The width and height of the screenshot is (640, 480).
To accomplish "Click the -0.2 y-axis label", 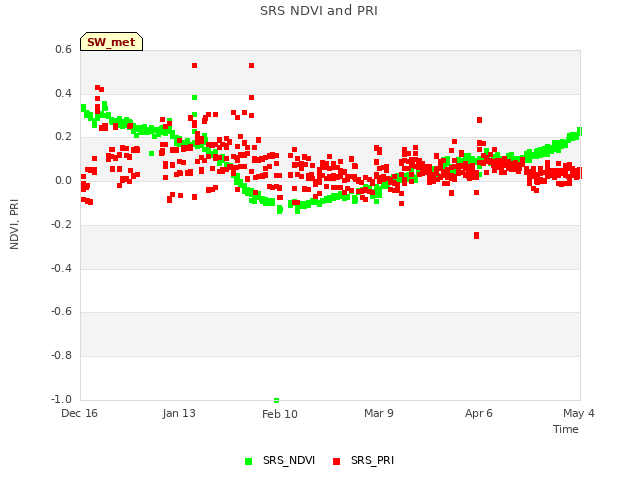I will 62,224.
